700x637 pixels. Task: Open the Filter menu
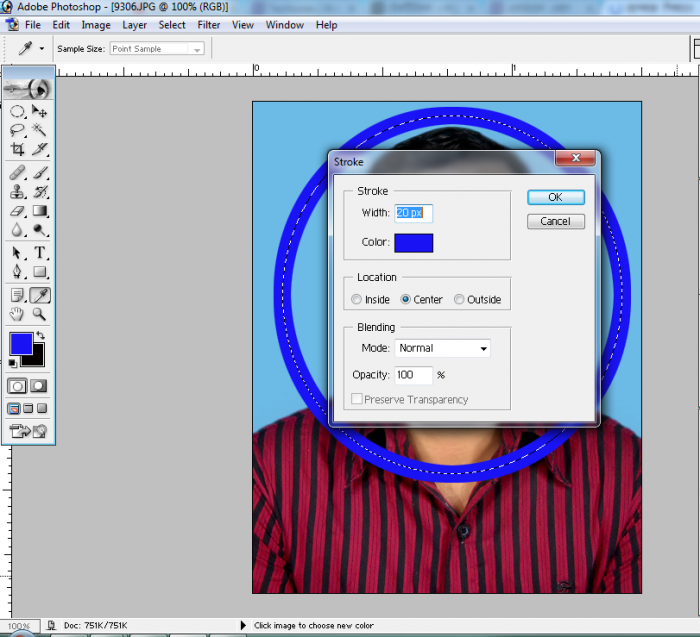point(209,25)
